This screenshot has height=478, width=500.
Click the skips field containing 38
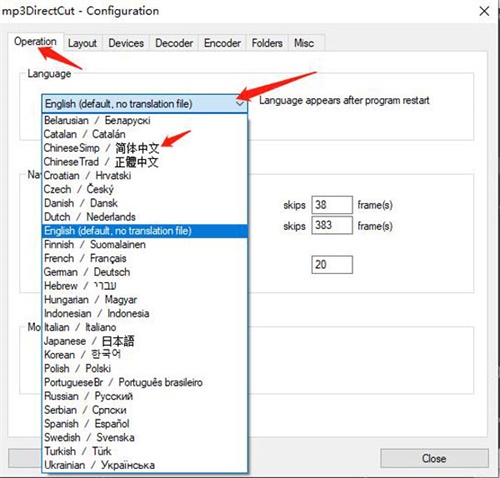tap(332, 205)
